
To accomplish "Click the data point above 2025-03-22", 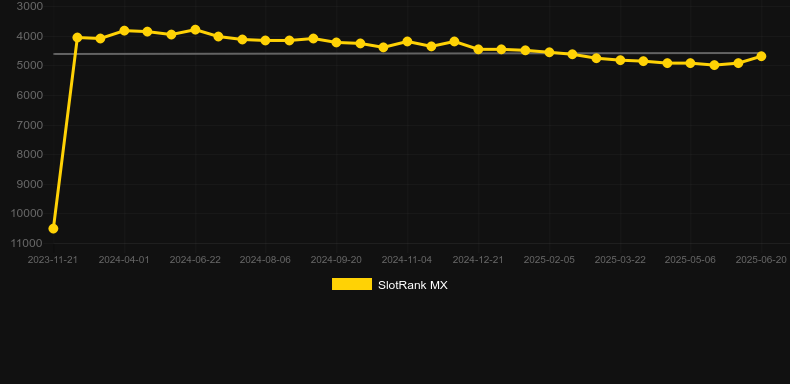I will 620,60.
